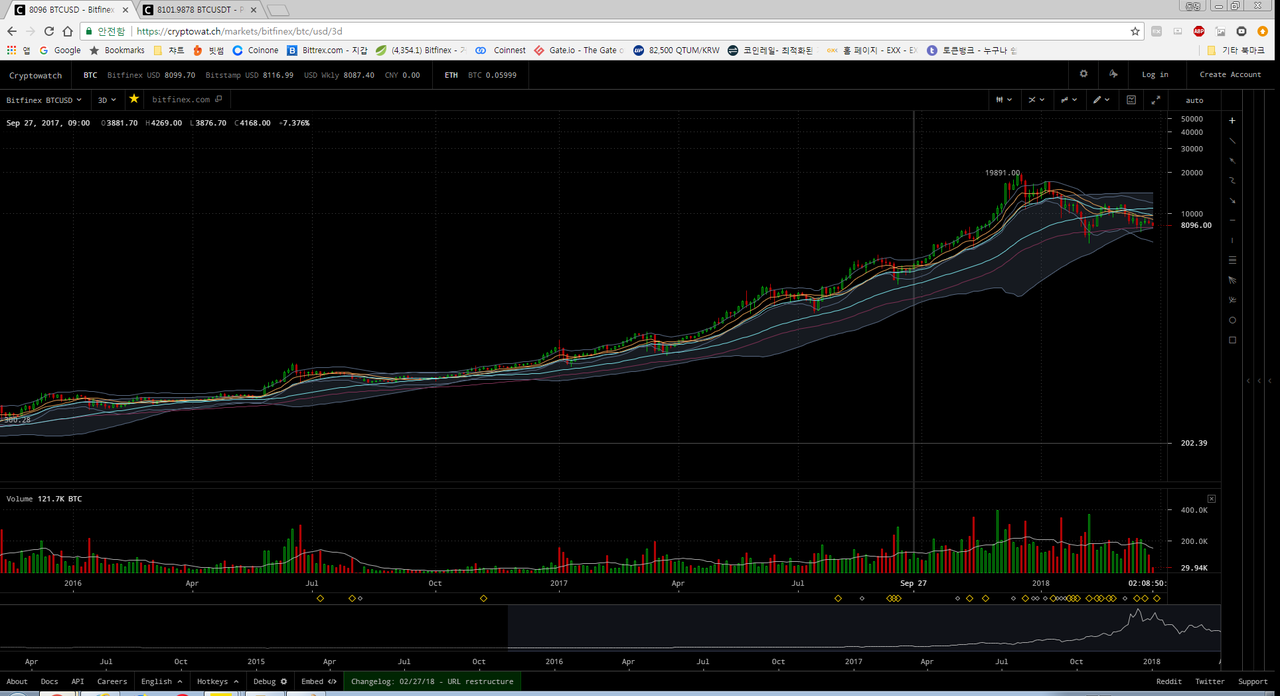Image resolution: width=1280 pixels, height=696 pixels.
Task: Click the fullscreen expand chart icon
Action: pyautogui.click(x=1156, y=100)
